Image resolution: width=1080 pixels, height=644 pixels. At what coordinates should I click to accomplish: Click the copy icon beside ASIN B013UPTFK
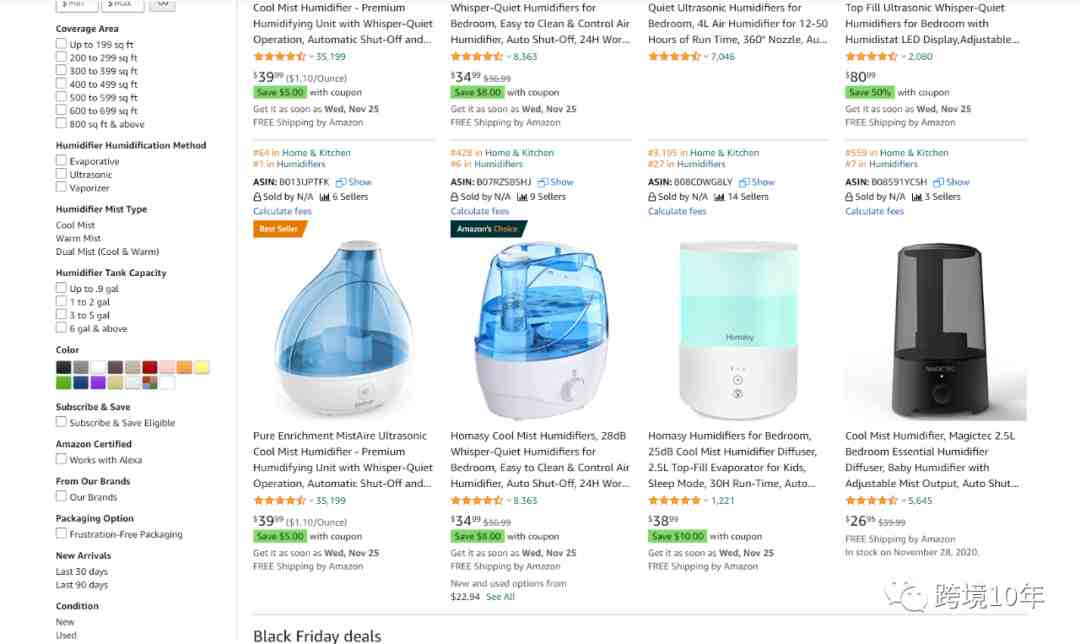tap(340, 183)
